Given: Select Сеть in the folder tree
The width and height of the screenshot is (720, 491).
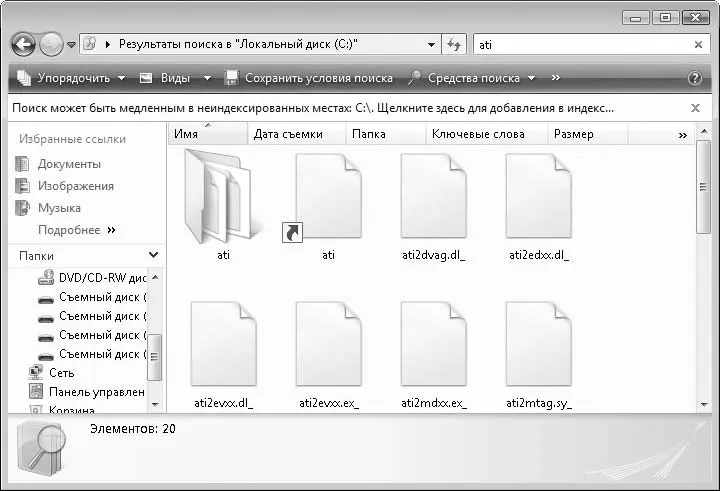Looking at the screenshot, I should coord(61,372).
